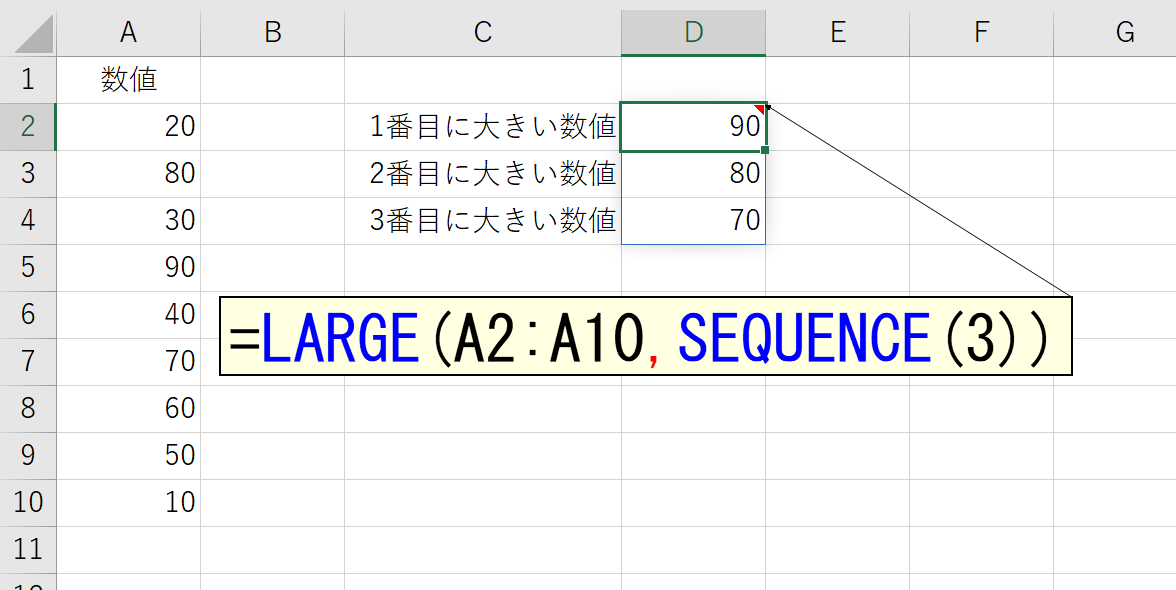Image resolution: width=1176 pixels, height=590 pixels.
Task: Select column B header
Action: coord(272,32)
